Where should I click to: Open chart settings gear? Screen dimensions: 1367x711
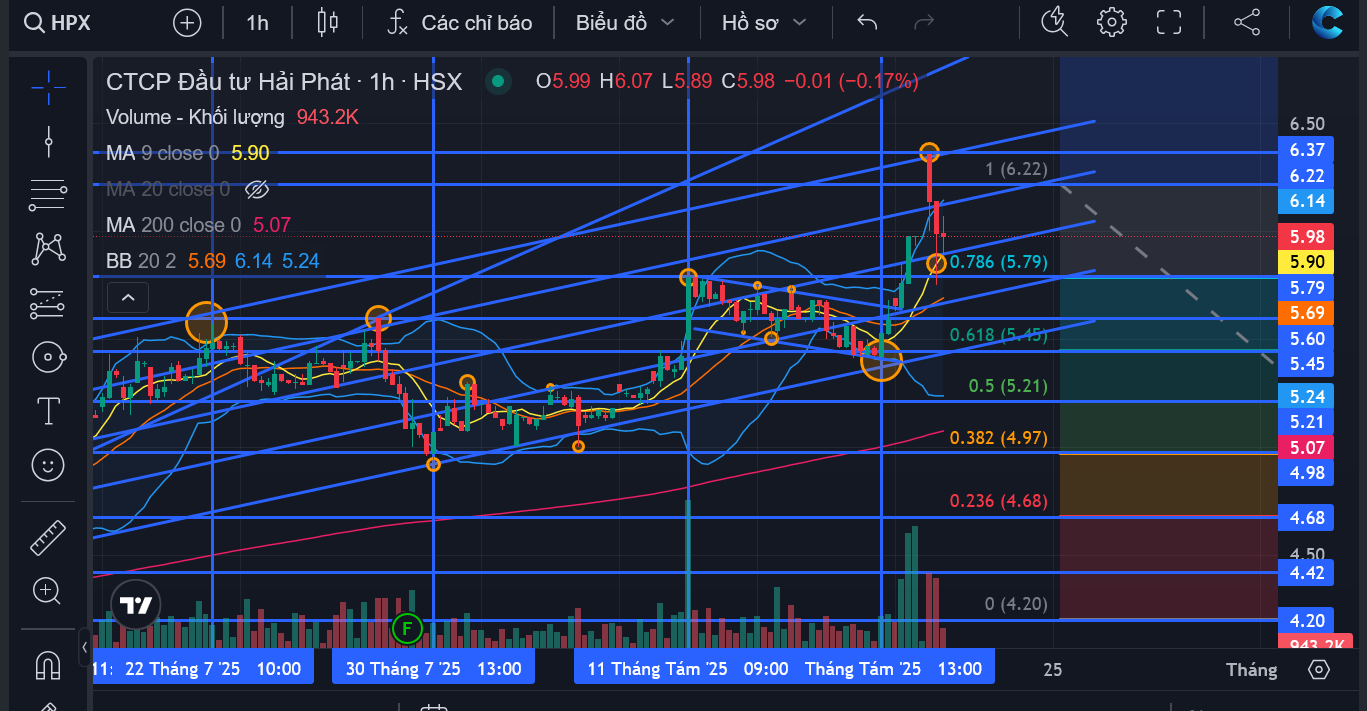[1111, 22]
